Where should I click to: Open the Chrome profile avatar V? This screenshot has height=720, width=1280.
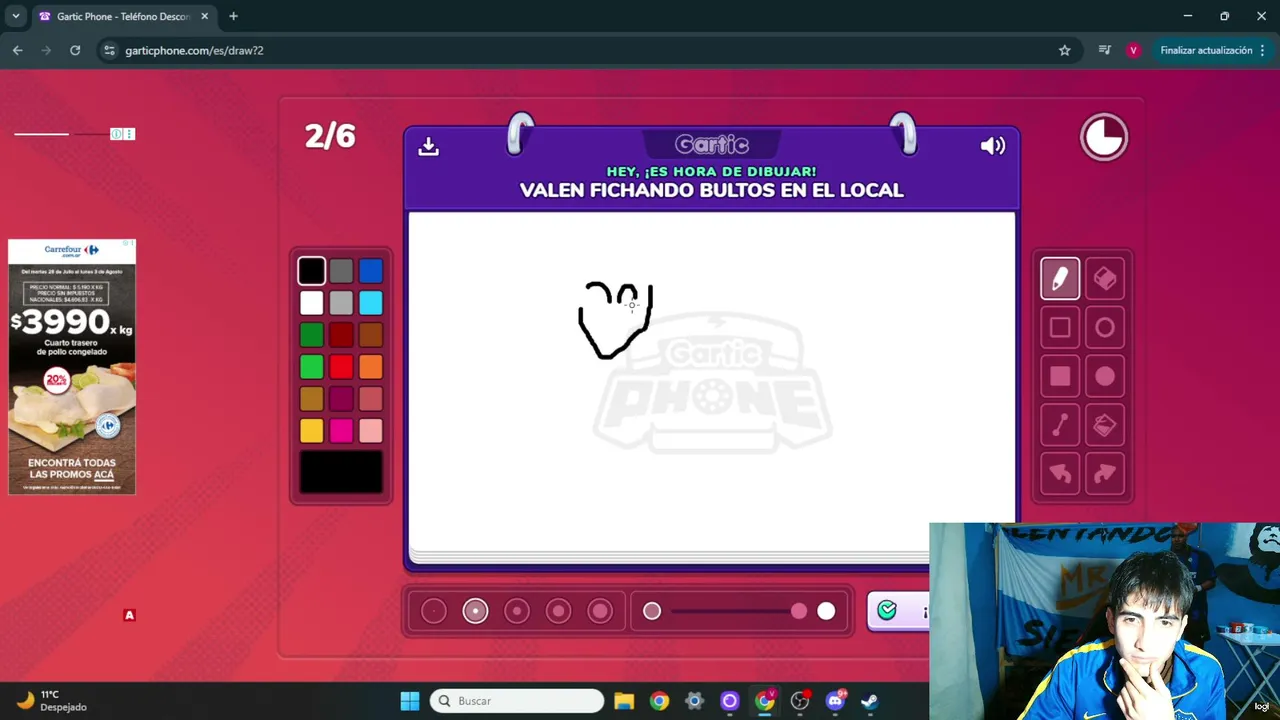click(1133, 50)
